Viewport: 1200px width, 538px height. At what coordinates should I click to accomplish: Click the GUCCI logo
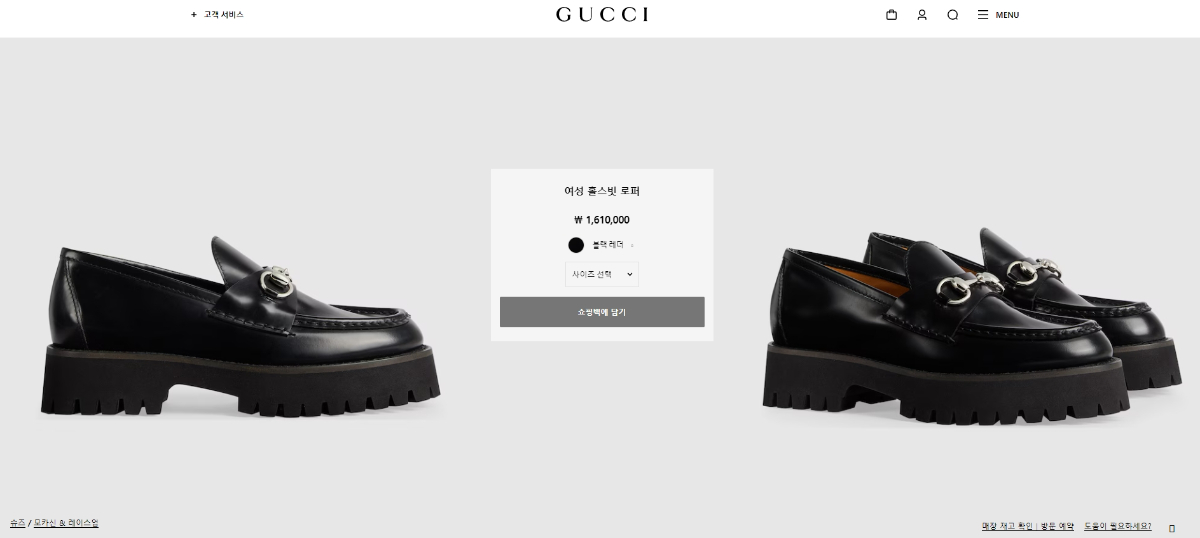[x=602, y=14]
